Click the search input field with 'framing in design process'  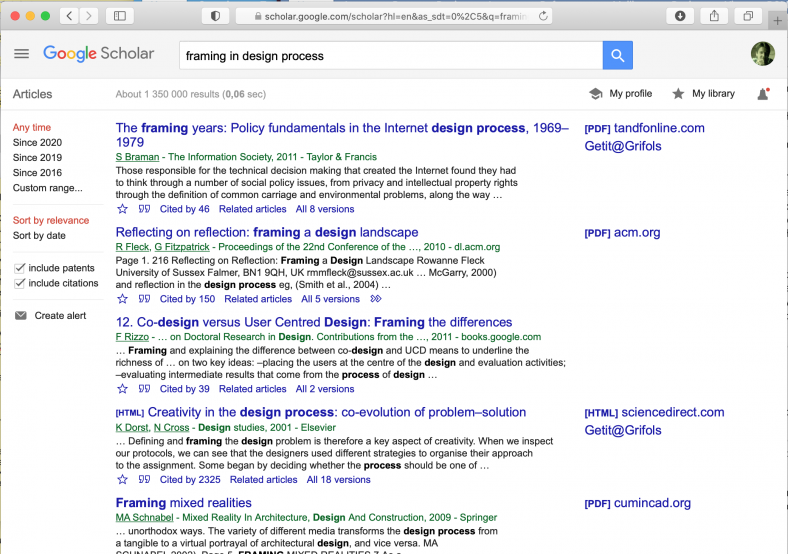coord(390,56)
